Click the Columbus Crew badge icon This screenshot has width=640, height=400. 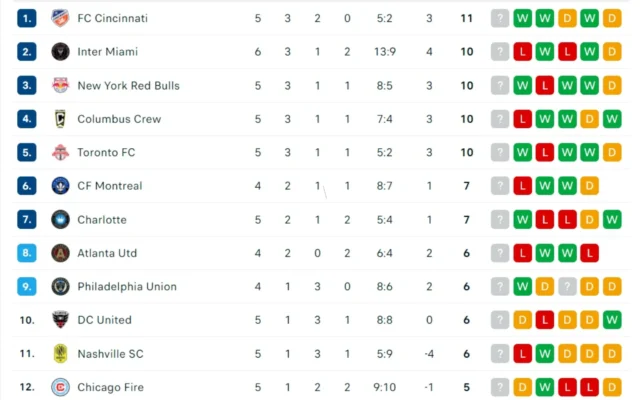point(60,119)
